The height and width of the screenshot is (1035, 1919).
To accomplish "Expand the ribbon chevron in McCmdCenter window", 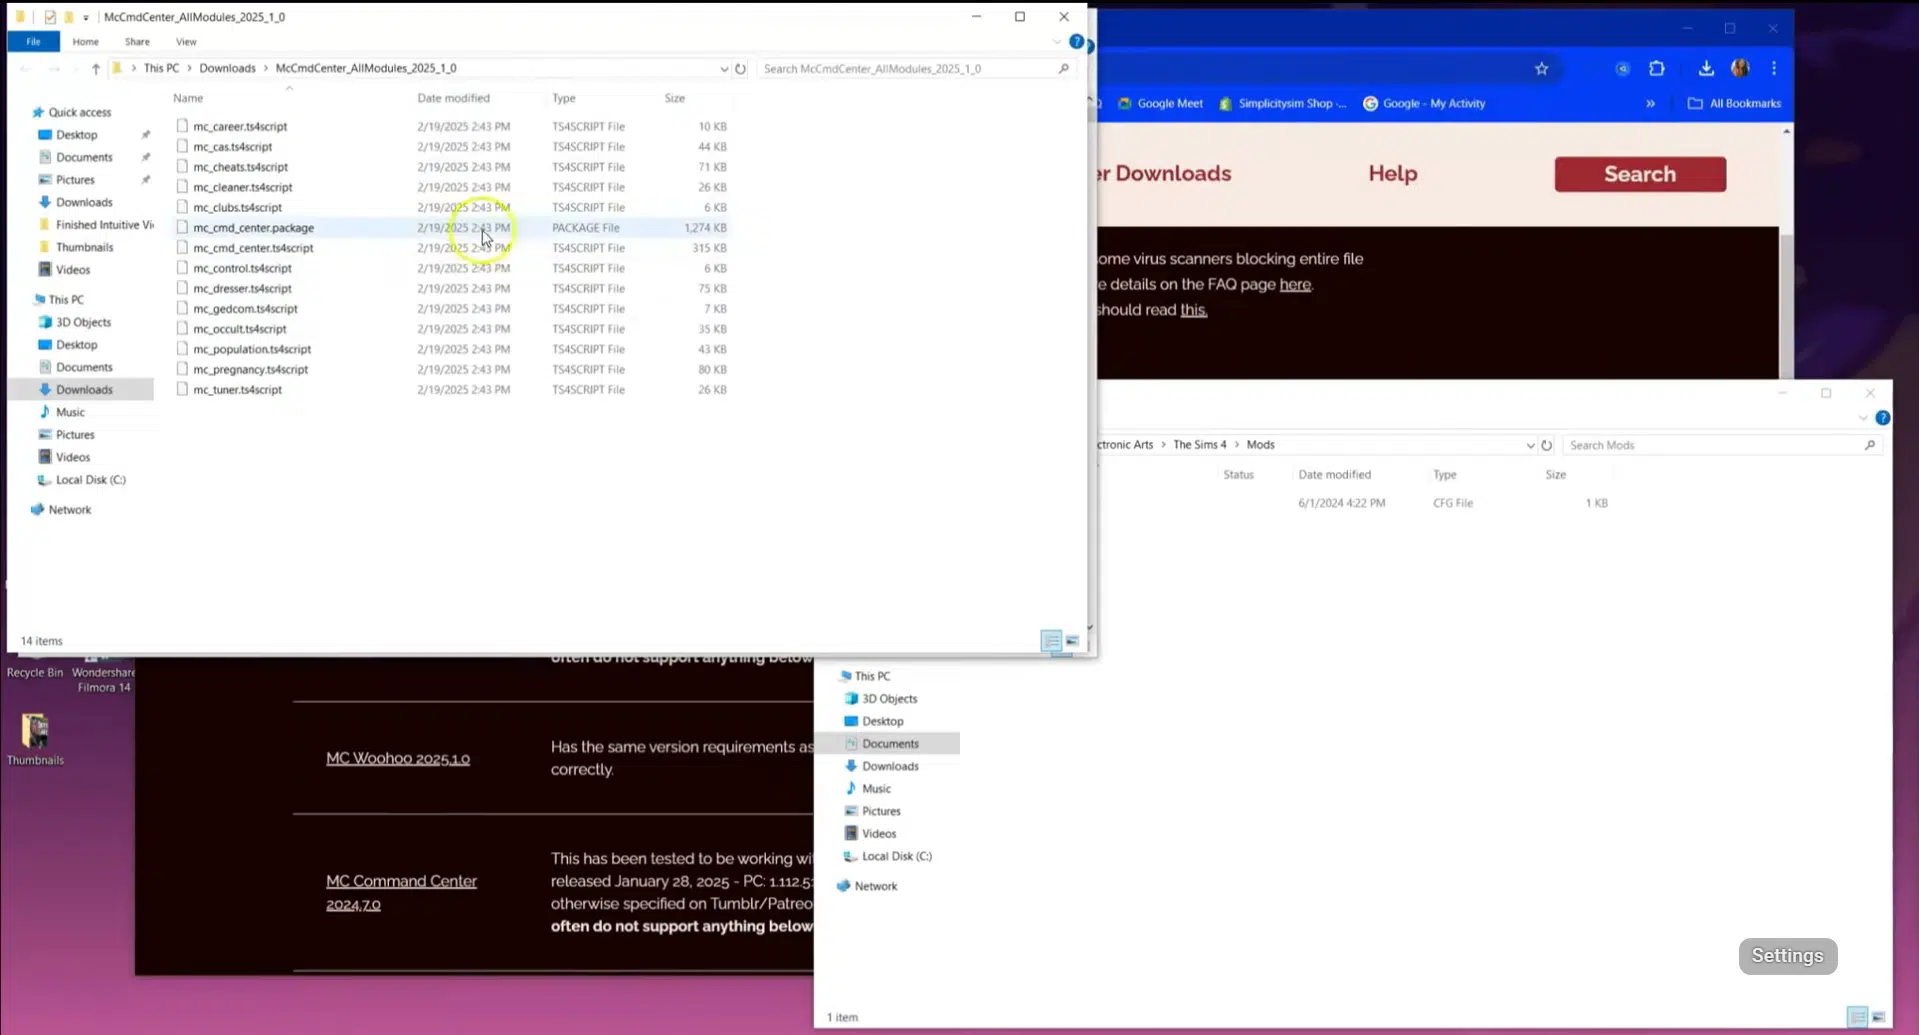I will tap(1057, 41).
